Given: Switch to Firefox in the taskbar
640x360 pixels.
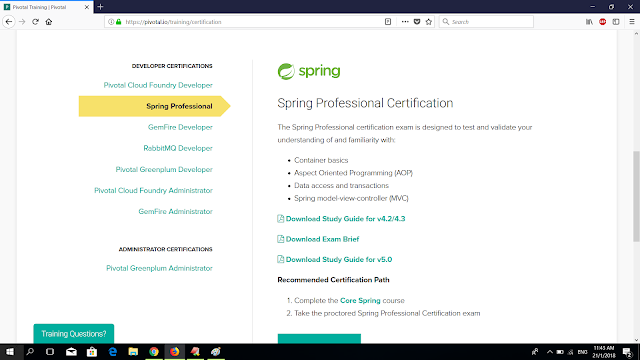Looking at the screenshot, I should [175, 352].
